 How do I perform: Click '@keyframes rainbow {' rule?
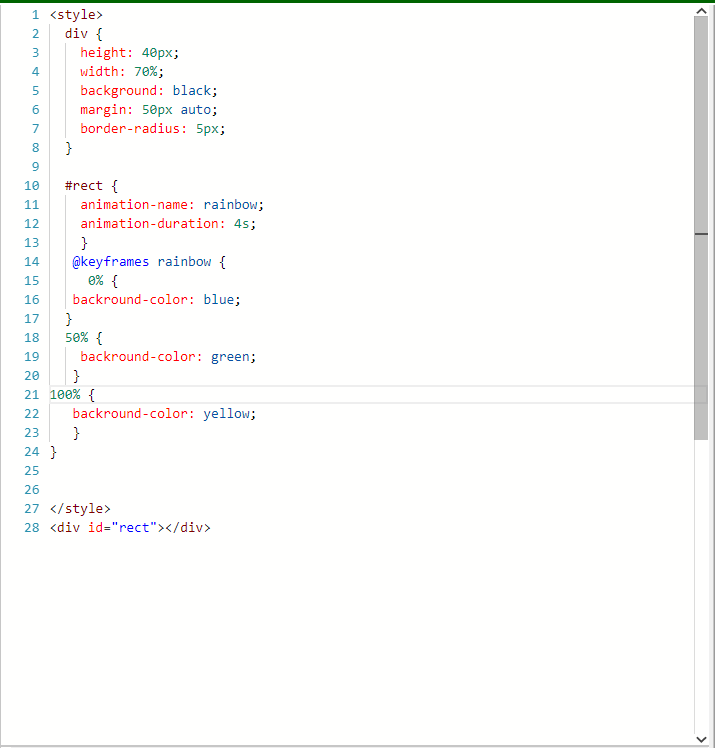tap(149, 262)
